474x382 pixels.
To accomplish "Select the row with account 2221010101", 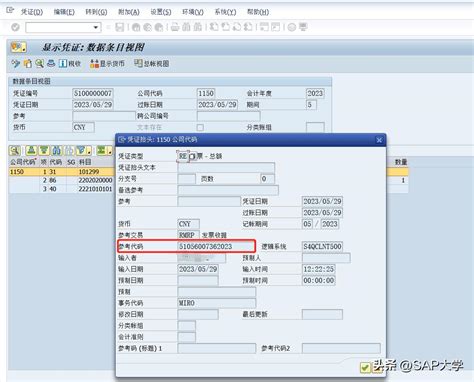I will click(62, 189).
